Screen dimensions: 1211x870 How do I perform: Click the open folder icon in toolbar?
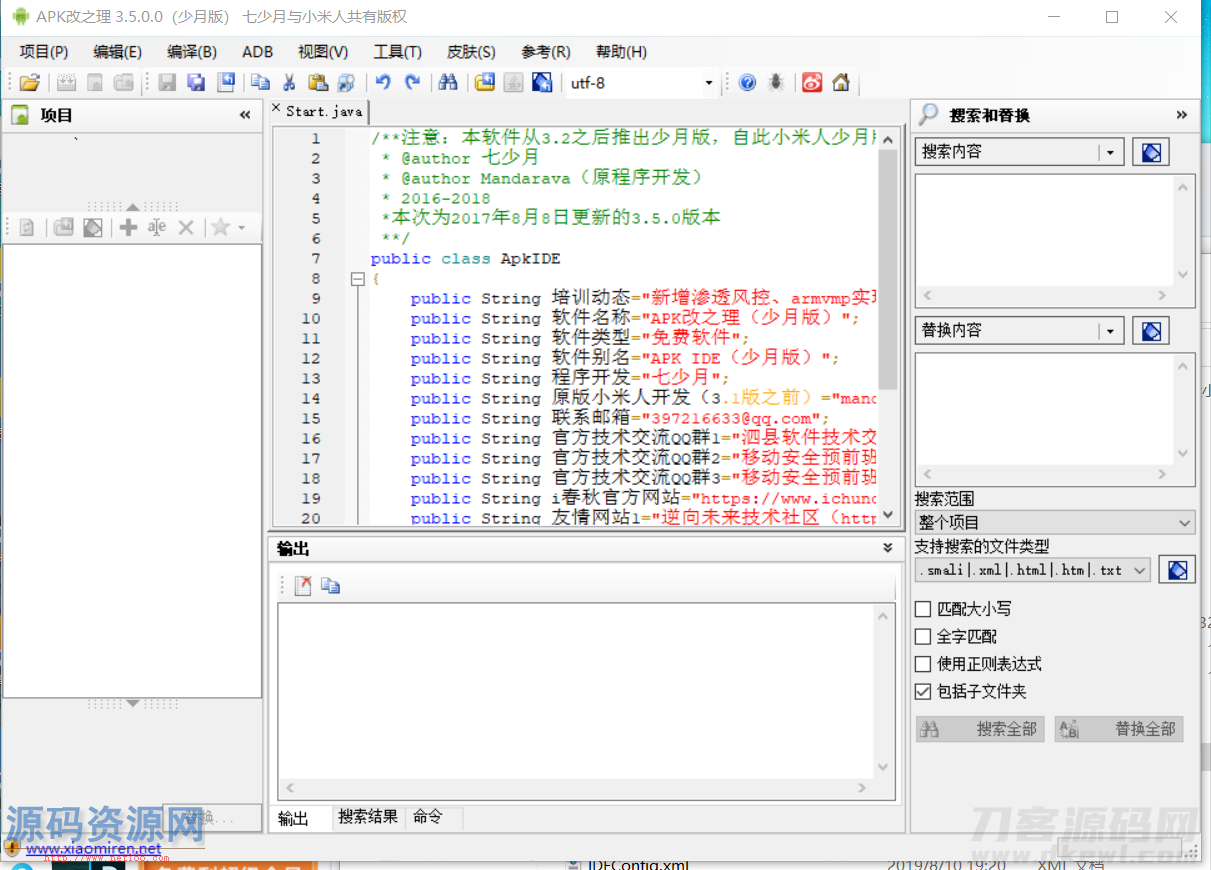coord(30,83)
